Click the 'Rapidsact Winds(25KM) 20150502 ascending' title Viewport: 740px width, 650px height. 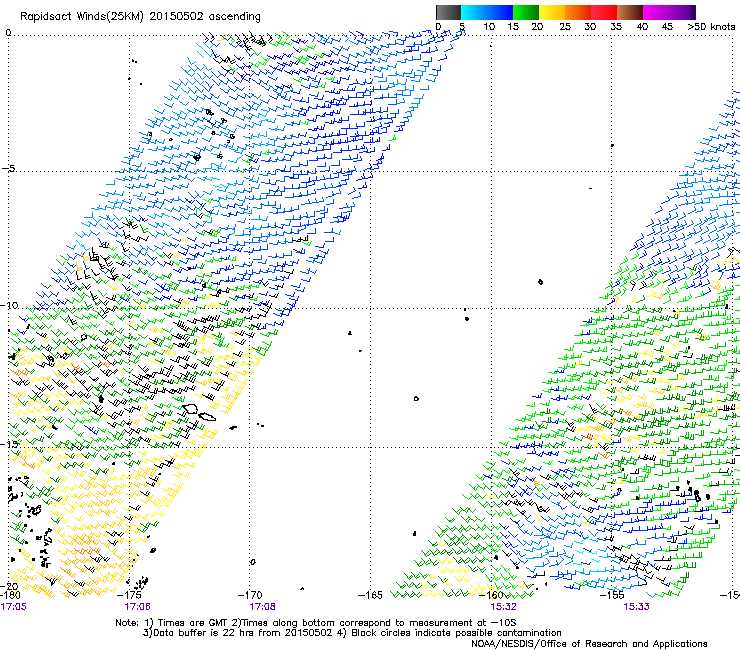[x=140, y=17]
